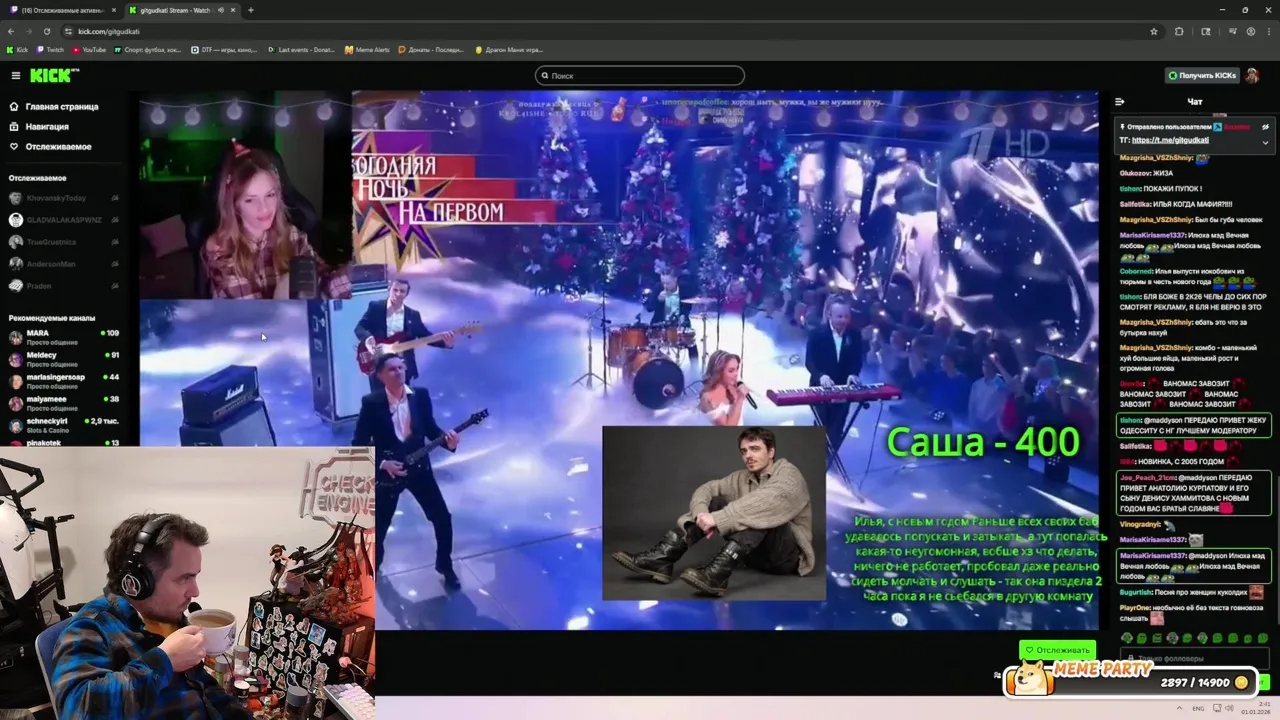Open t.me/gitgudkati pinned link
The image size is (1280, 720).
pos(1171,140)
